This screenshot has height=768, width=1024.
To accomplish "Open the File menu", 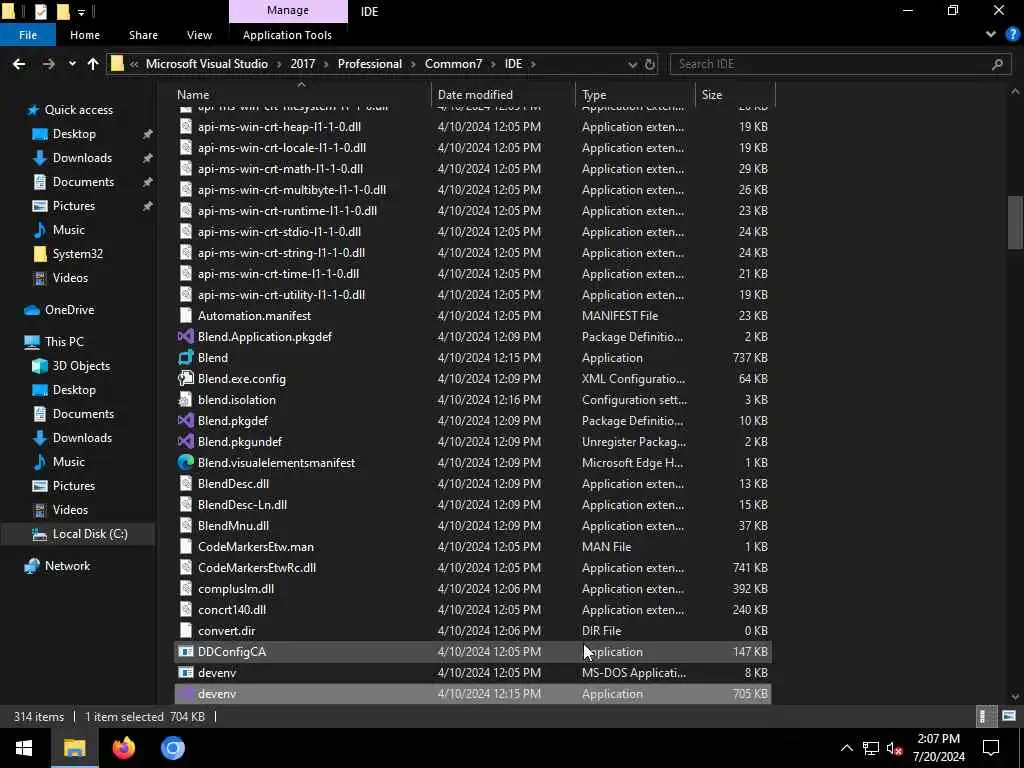I will click(28, 35).
